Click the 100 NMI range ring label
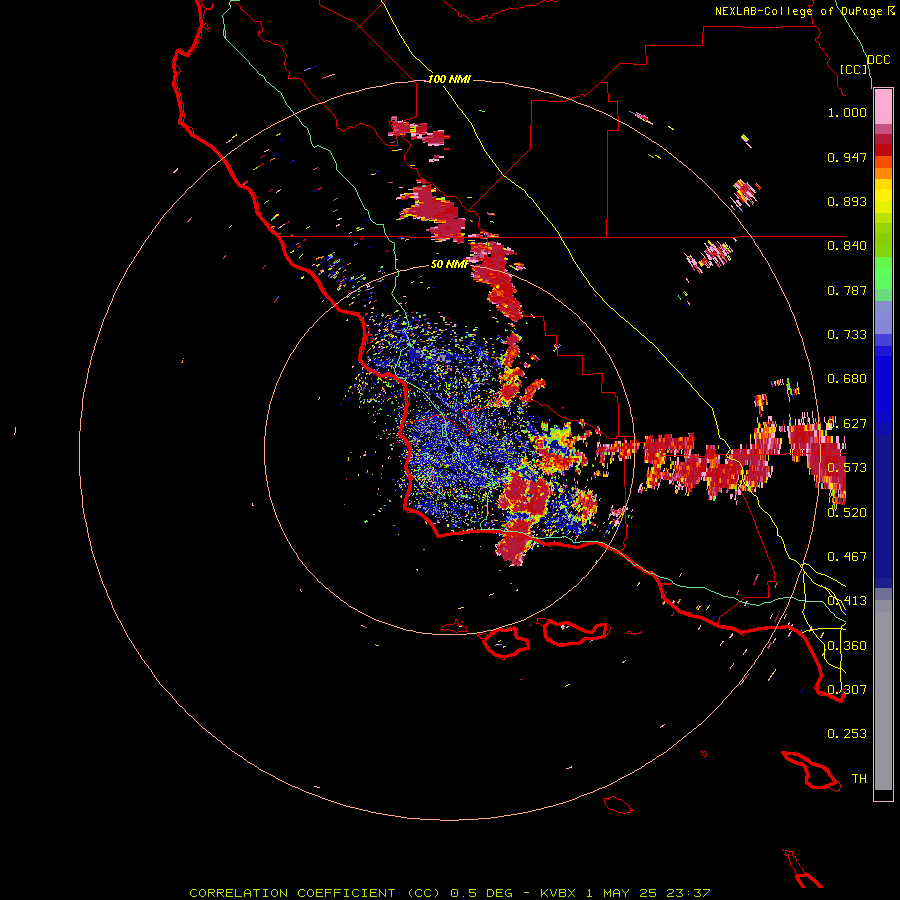This screenshot has width=900, height=900. (x=449, y=79)
